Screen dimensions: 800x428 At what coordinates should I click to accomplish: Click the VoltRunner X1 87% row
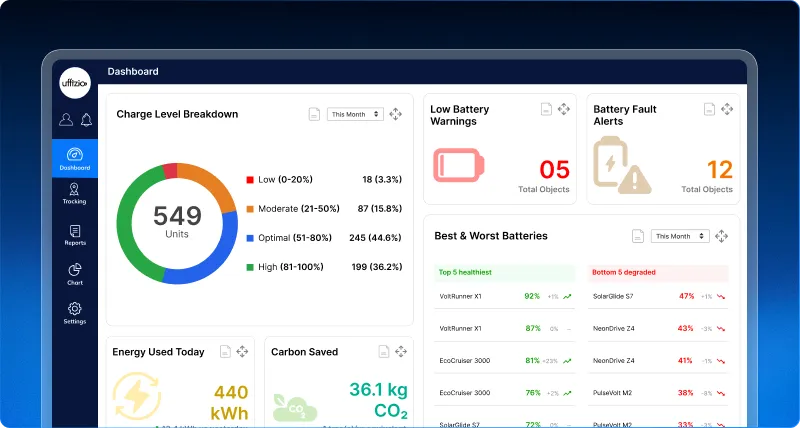504,329
